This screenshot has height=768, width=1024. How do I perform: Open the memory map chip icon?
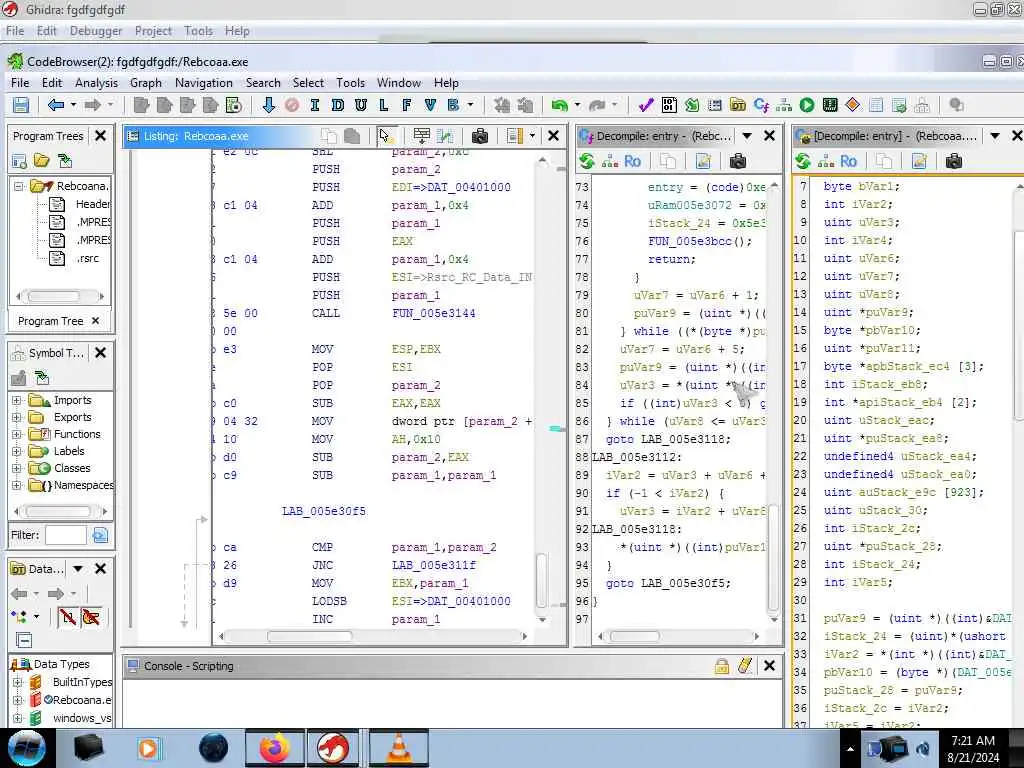[x=830, y=104]
